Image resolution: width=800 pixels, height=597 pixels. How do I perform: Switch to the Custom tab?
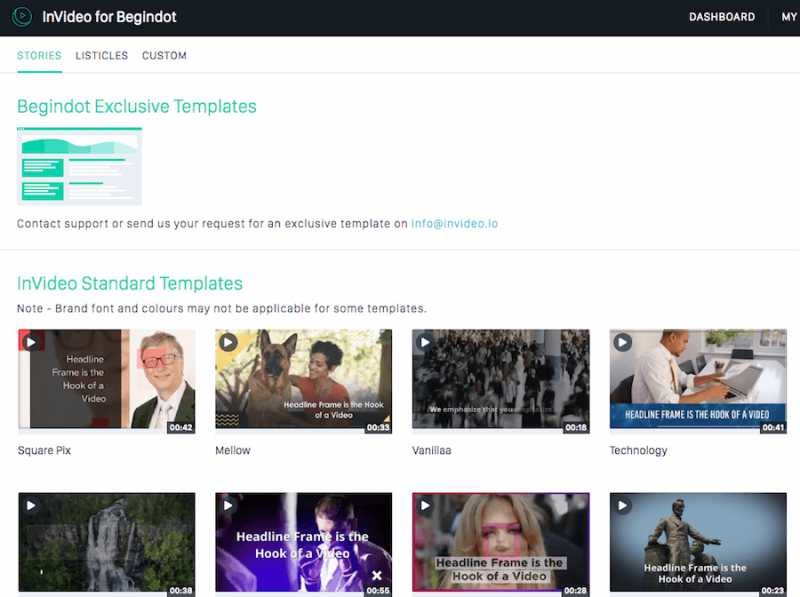click(x=164, y=56)
